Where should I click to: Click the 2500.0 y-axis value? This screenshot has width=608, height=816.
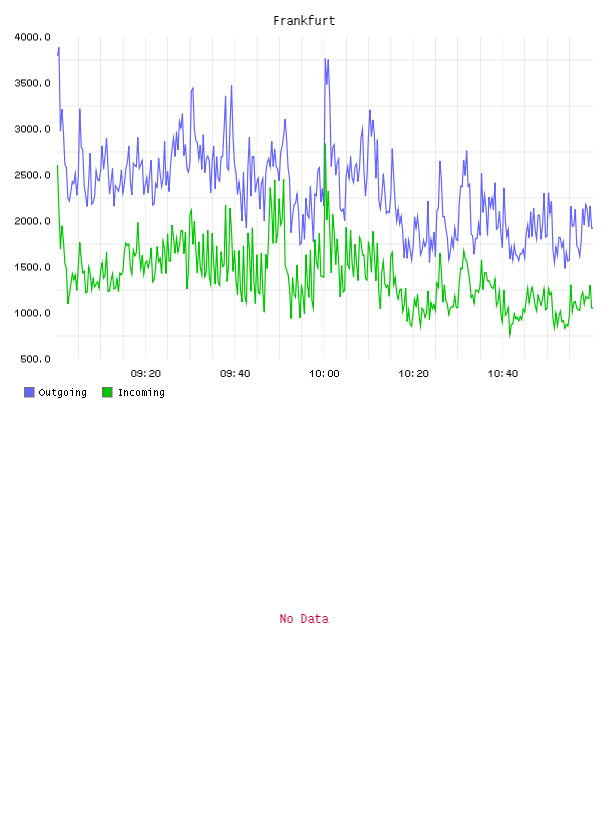click(32, 175)
